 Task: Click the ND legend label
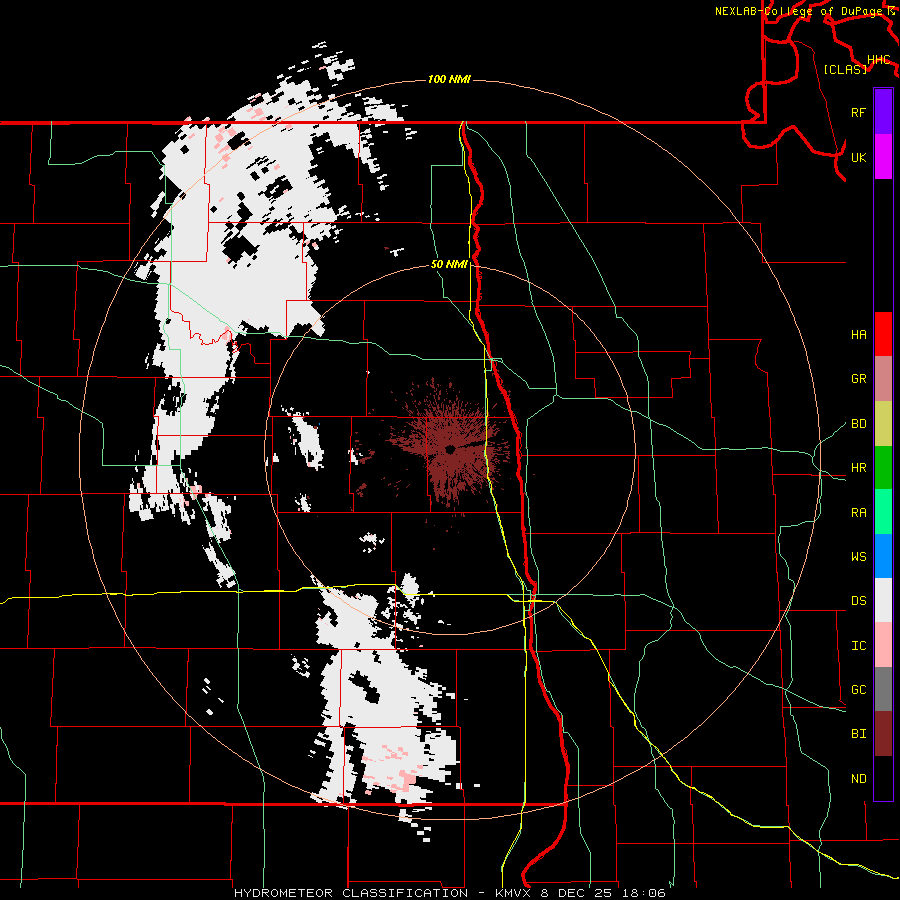[858, 779]
